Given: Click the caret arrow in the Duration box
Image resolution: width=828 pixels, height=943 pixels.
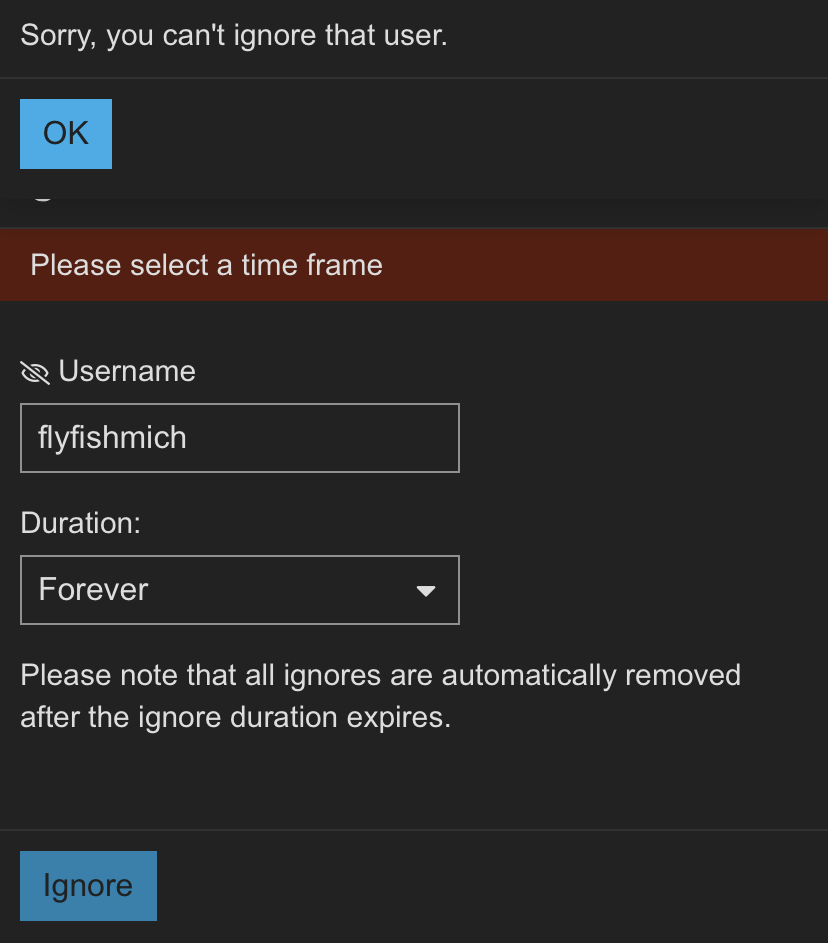Looking at the screenshot, I should [x=426, y=591].
